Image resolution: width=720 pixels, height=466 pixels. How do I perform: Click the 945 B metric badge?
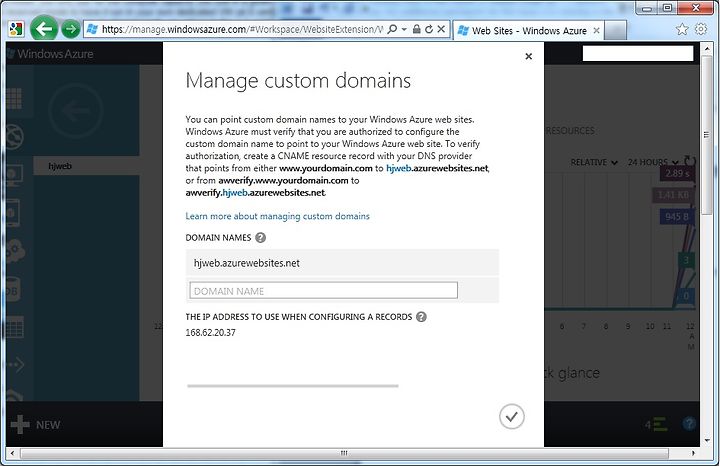tap(677, 216)
